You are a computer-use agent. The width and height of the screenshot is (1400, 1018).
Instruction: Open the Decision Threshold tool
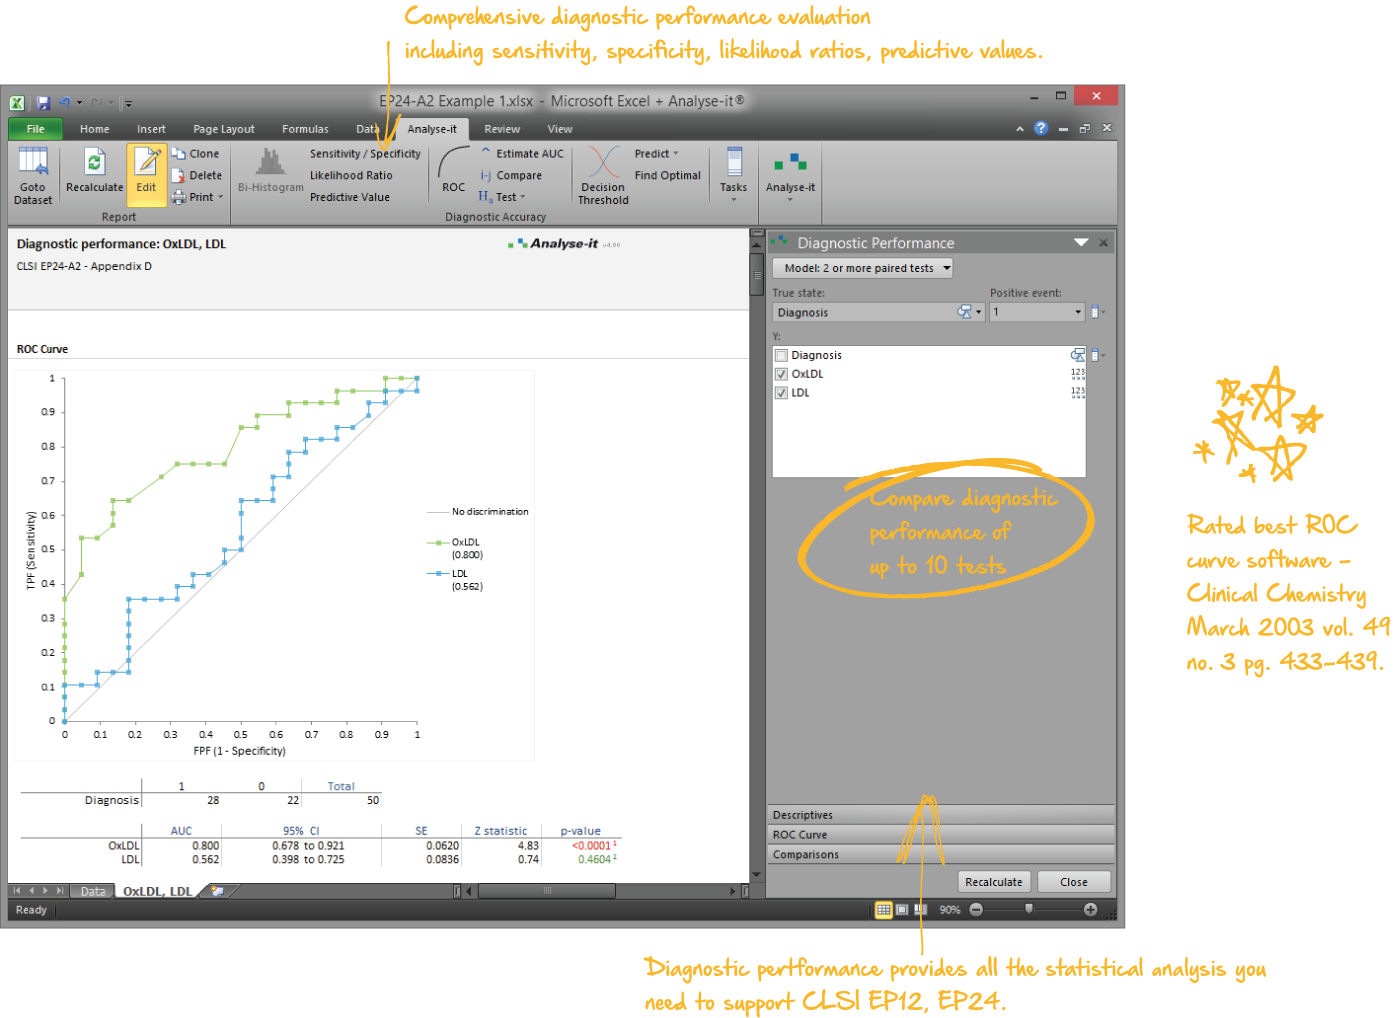coord(603,175)
